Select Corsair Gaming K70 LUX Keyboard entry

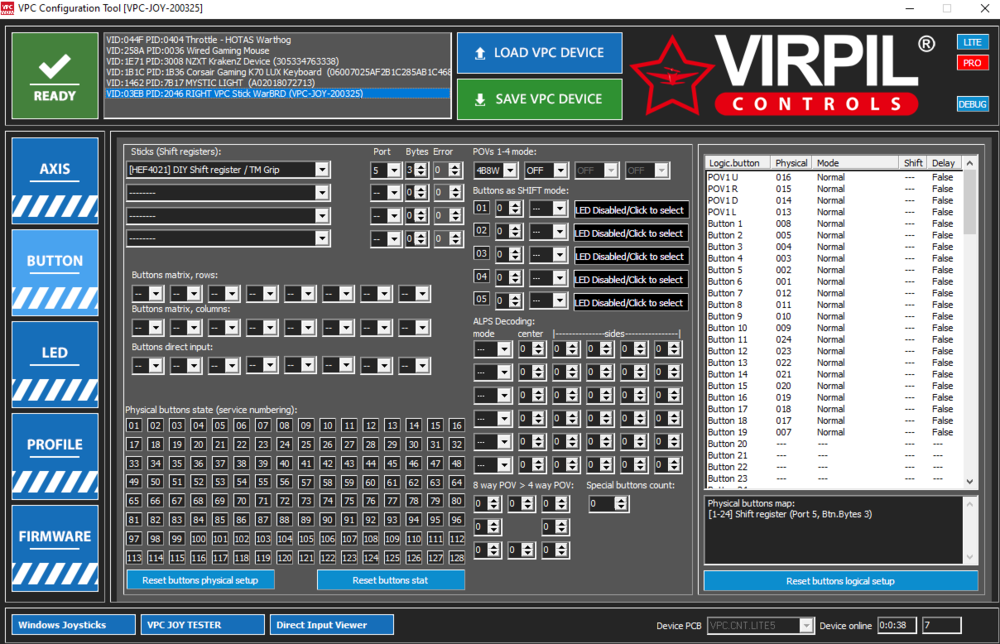277,72
